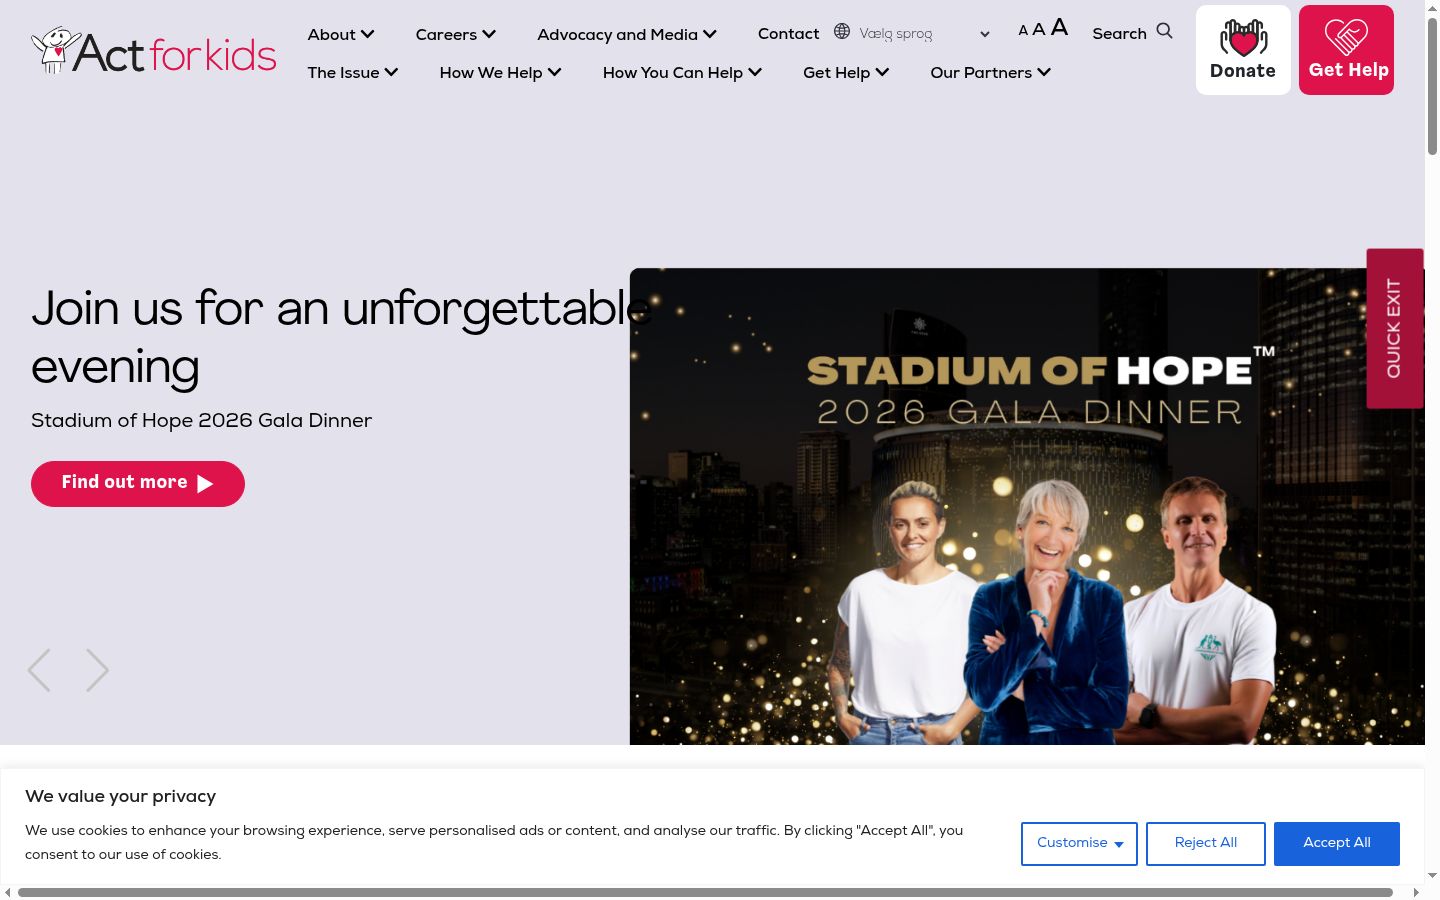Expand The Issue menu
The image size is (1440, 900).
click(353, 72)
